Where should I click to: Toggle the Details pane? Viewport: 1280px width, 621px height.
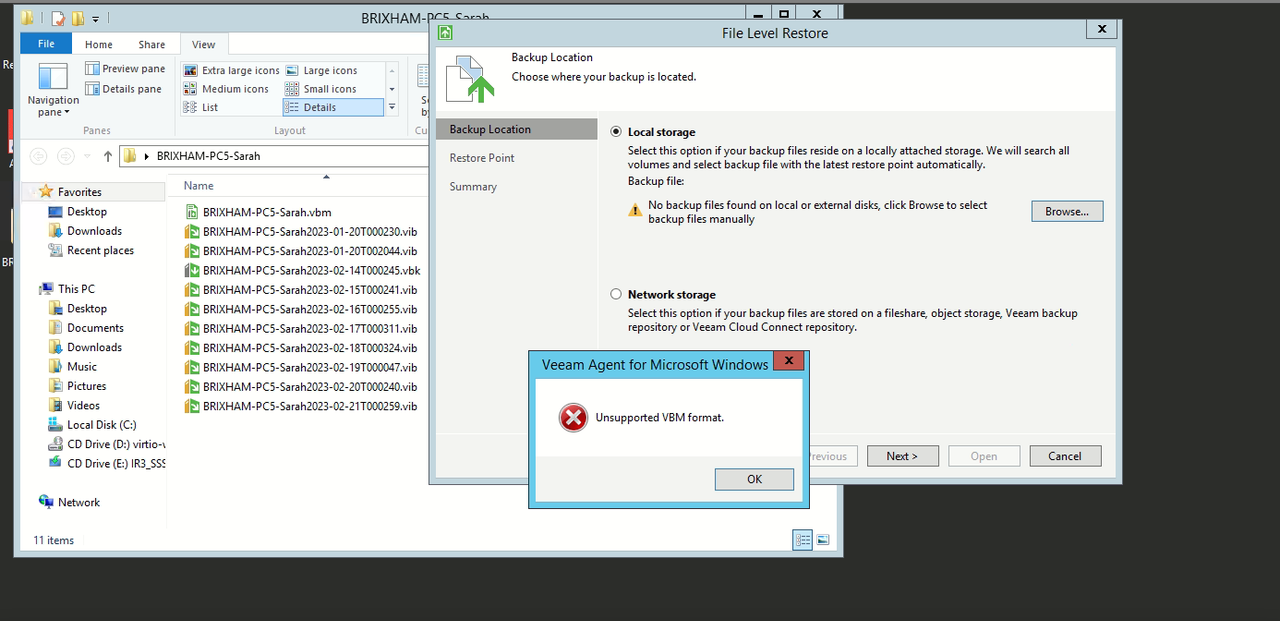coord(123,89)
